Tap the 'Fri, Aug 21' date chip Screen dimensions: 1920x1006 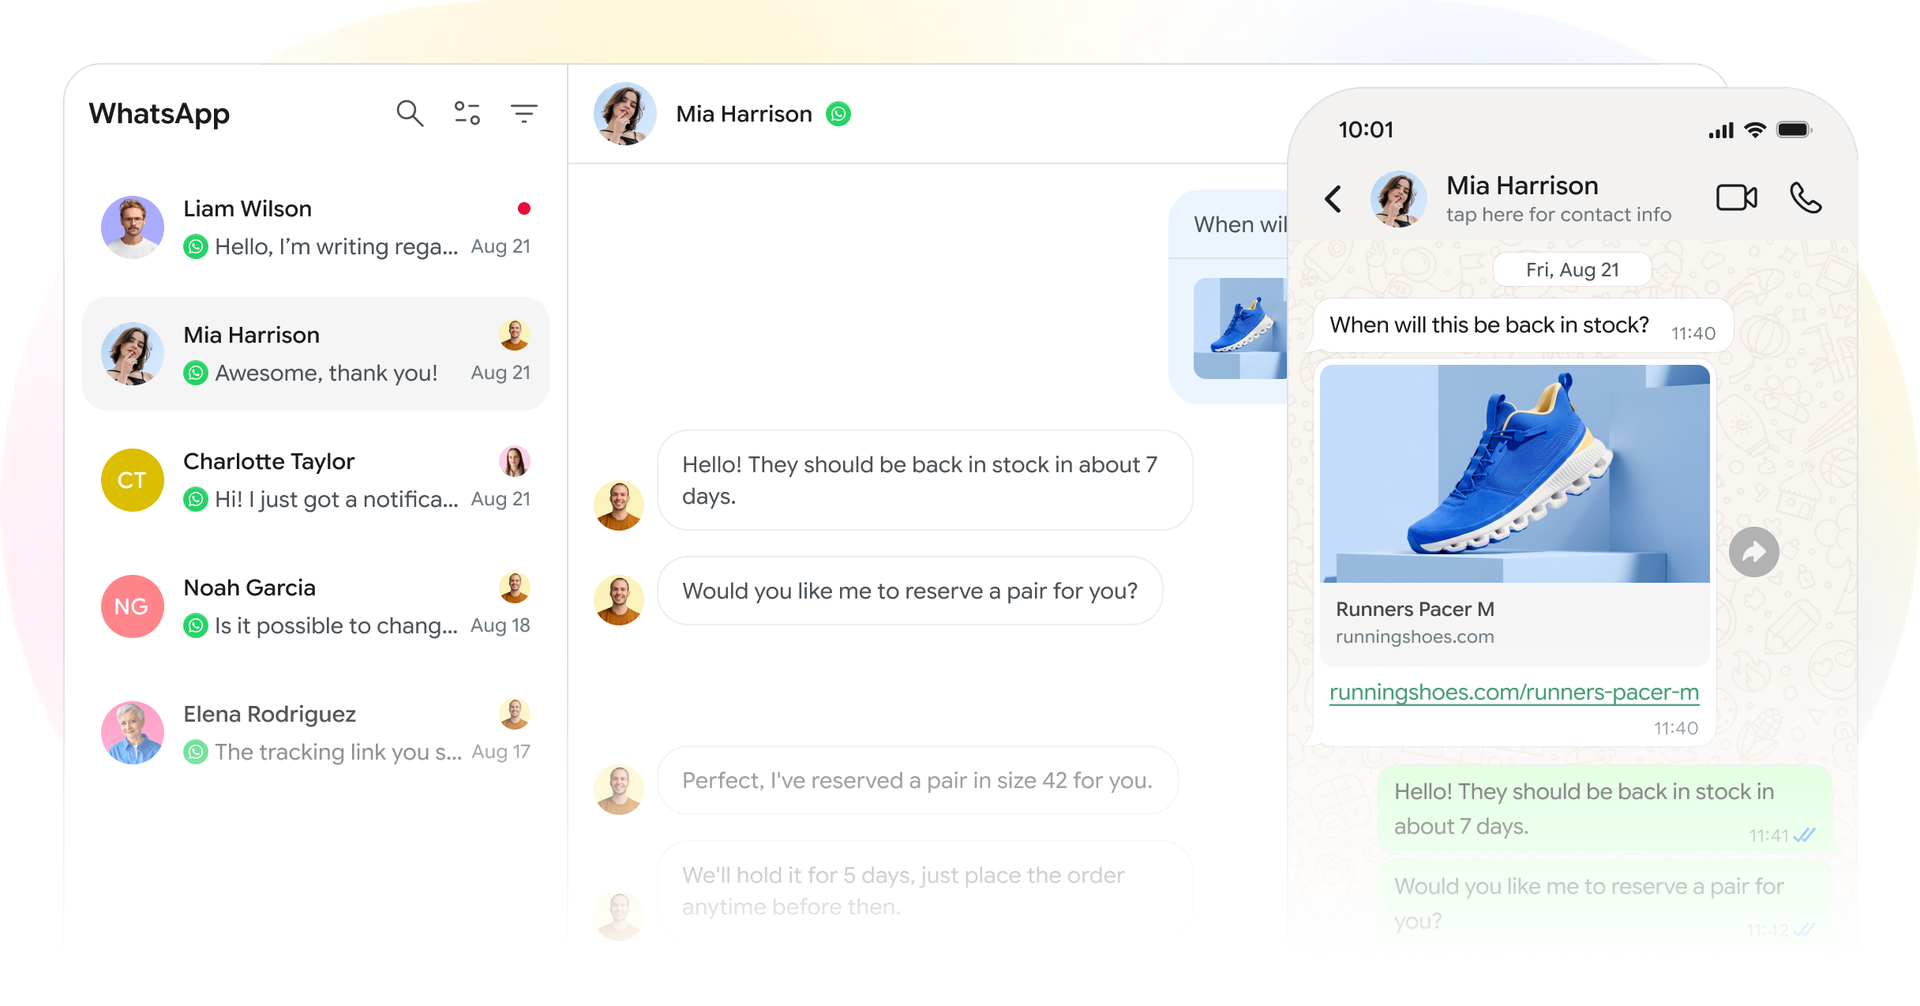pos(1572,270)
